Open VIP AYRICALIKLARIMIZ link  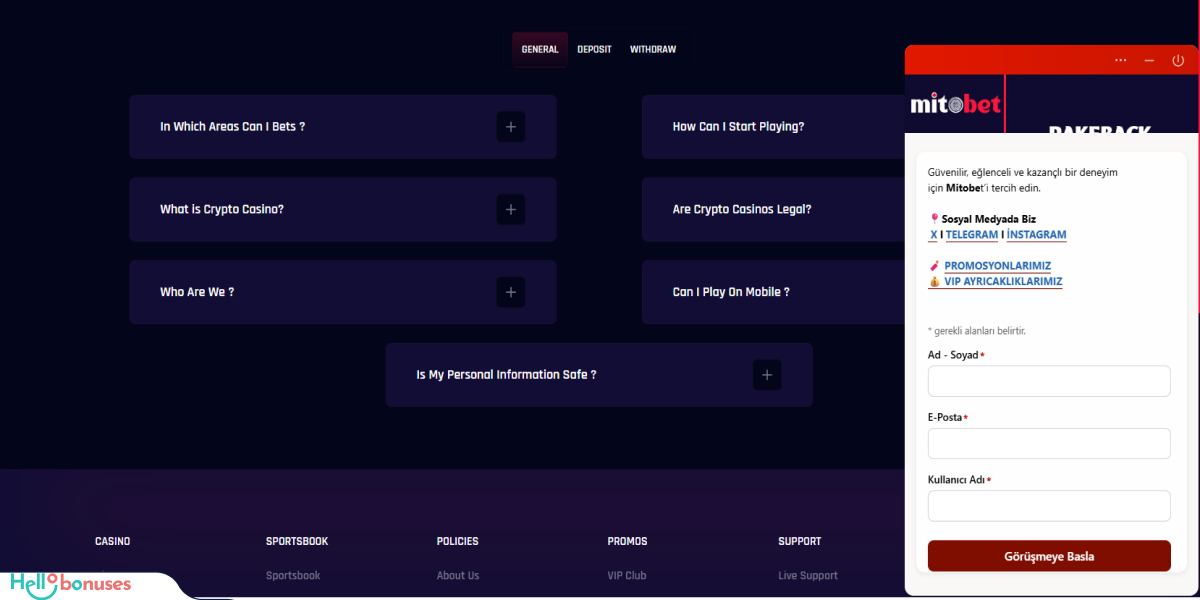[x=1003, y=282]
